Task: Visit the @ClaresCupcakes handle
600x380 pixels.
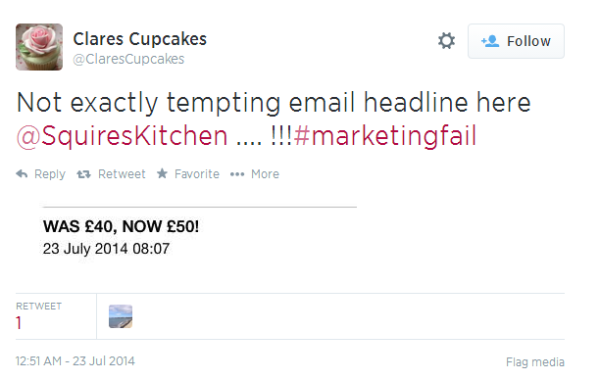Action: point(129,59)
